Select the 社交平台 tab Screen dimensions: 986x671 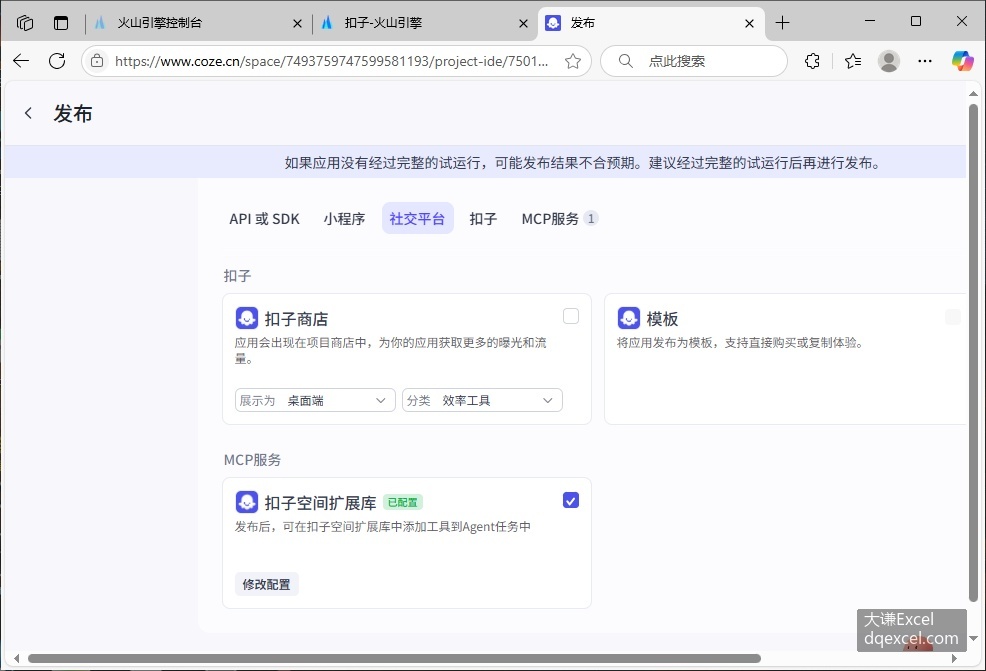[x=417, y=218]
